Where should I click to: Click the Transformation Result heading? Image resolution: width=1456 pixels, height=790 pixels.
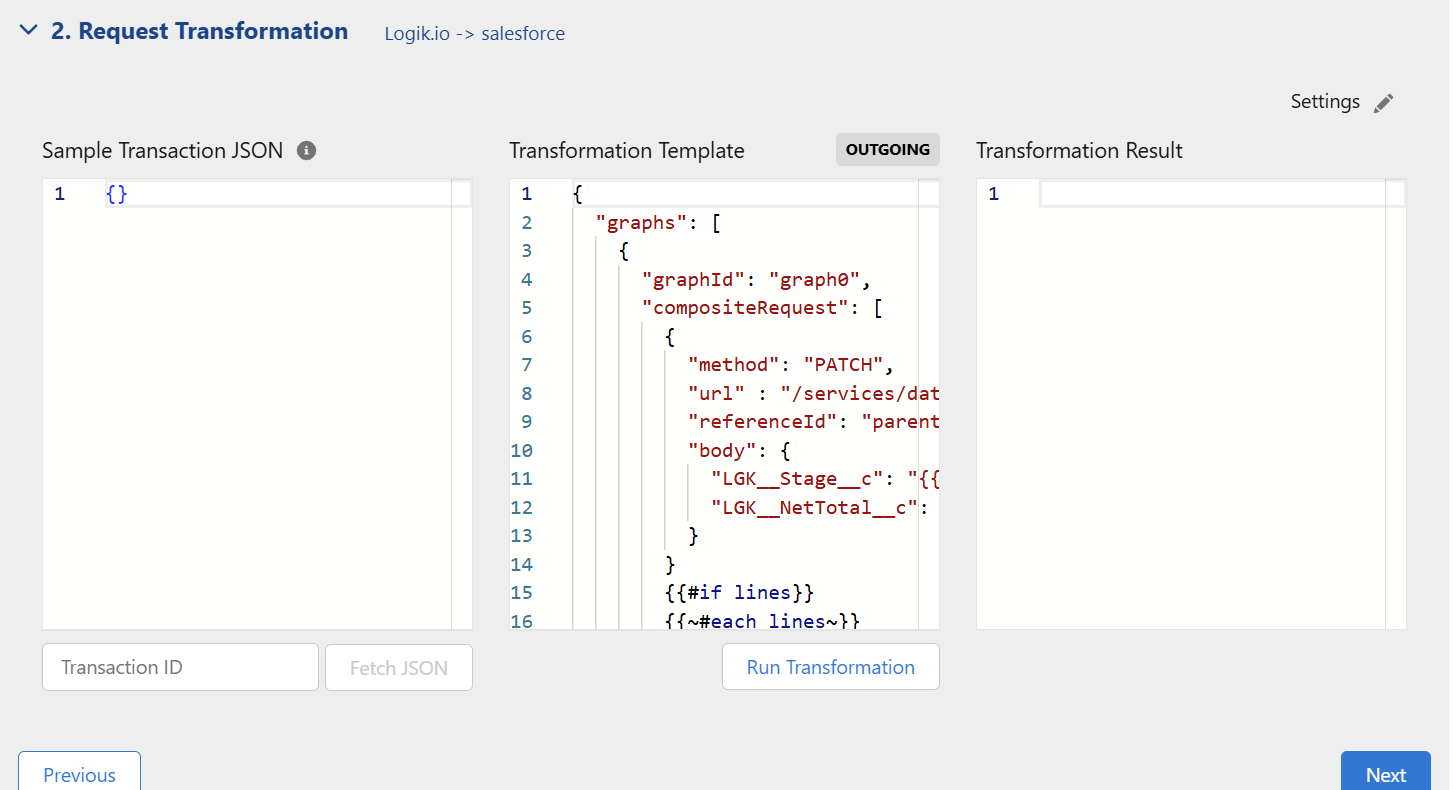1079,151
